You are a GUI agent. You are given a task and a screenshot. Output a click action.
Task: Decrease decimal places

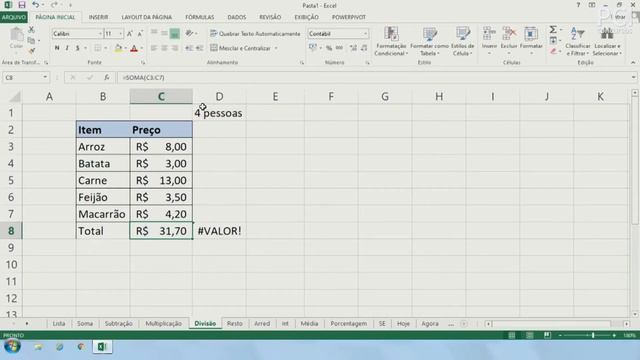coord(364,48)
